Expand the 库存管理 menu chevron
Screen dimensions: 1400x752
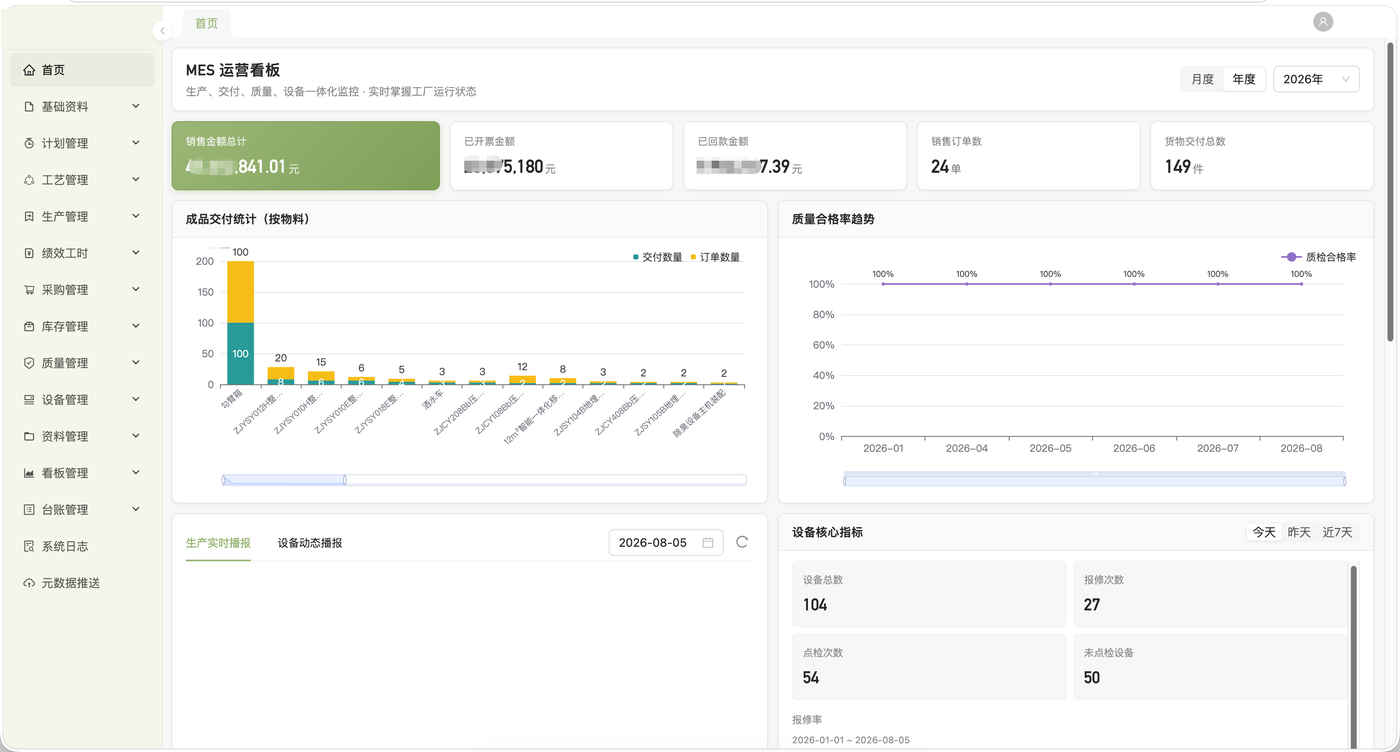(136, 326)
